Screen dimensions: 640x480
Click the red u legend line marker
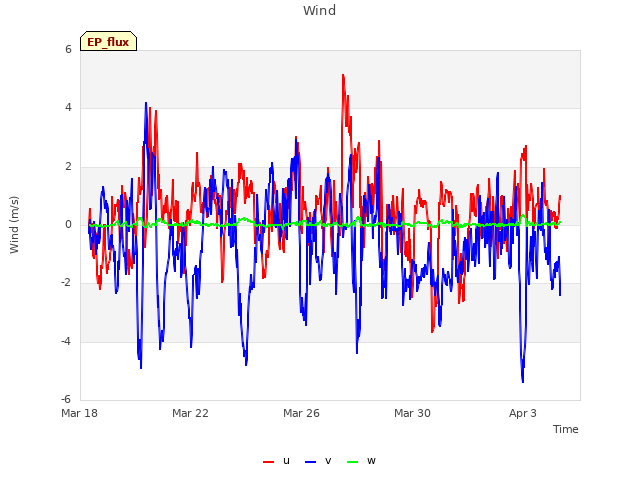269,462
